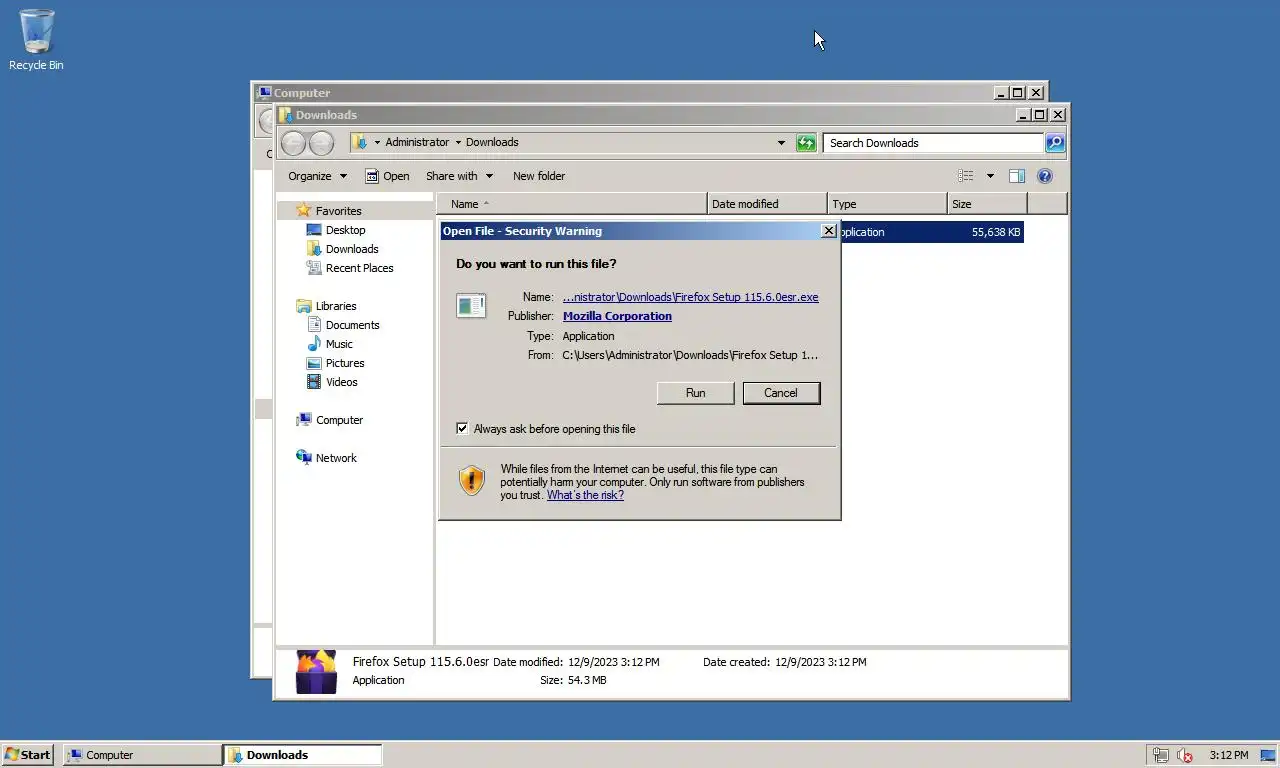Toggle the preview pane icon
The height and width of the screenshot is (768, 1280).
1016,176
